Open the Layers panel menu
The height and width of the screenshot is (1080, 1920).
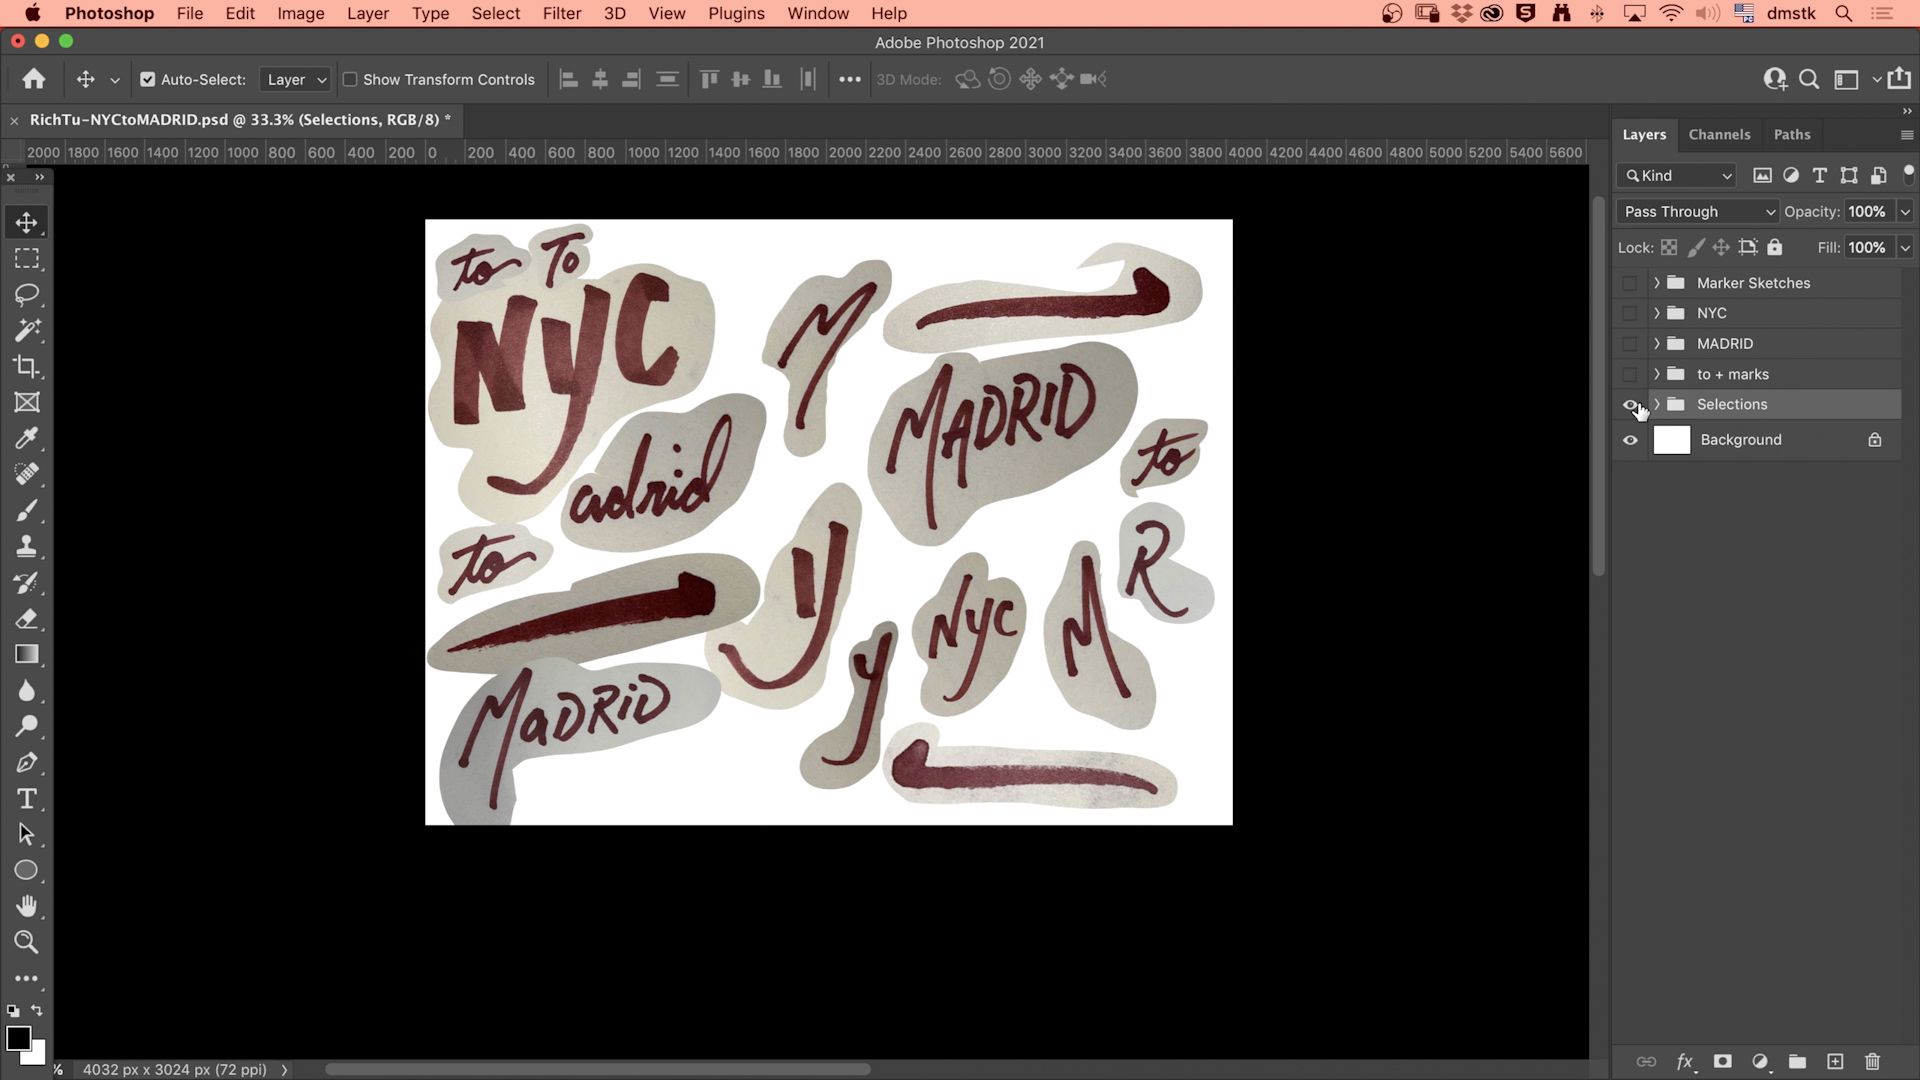(1907, 134)
